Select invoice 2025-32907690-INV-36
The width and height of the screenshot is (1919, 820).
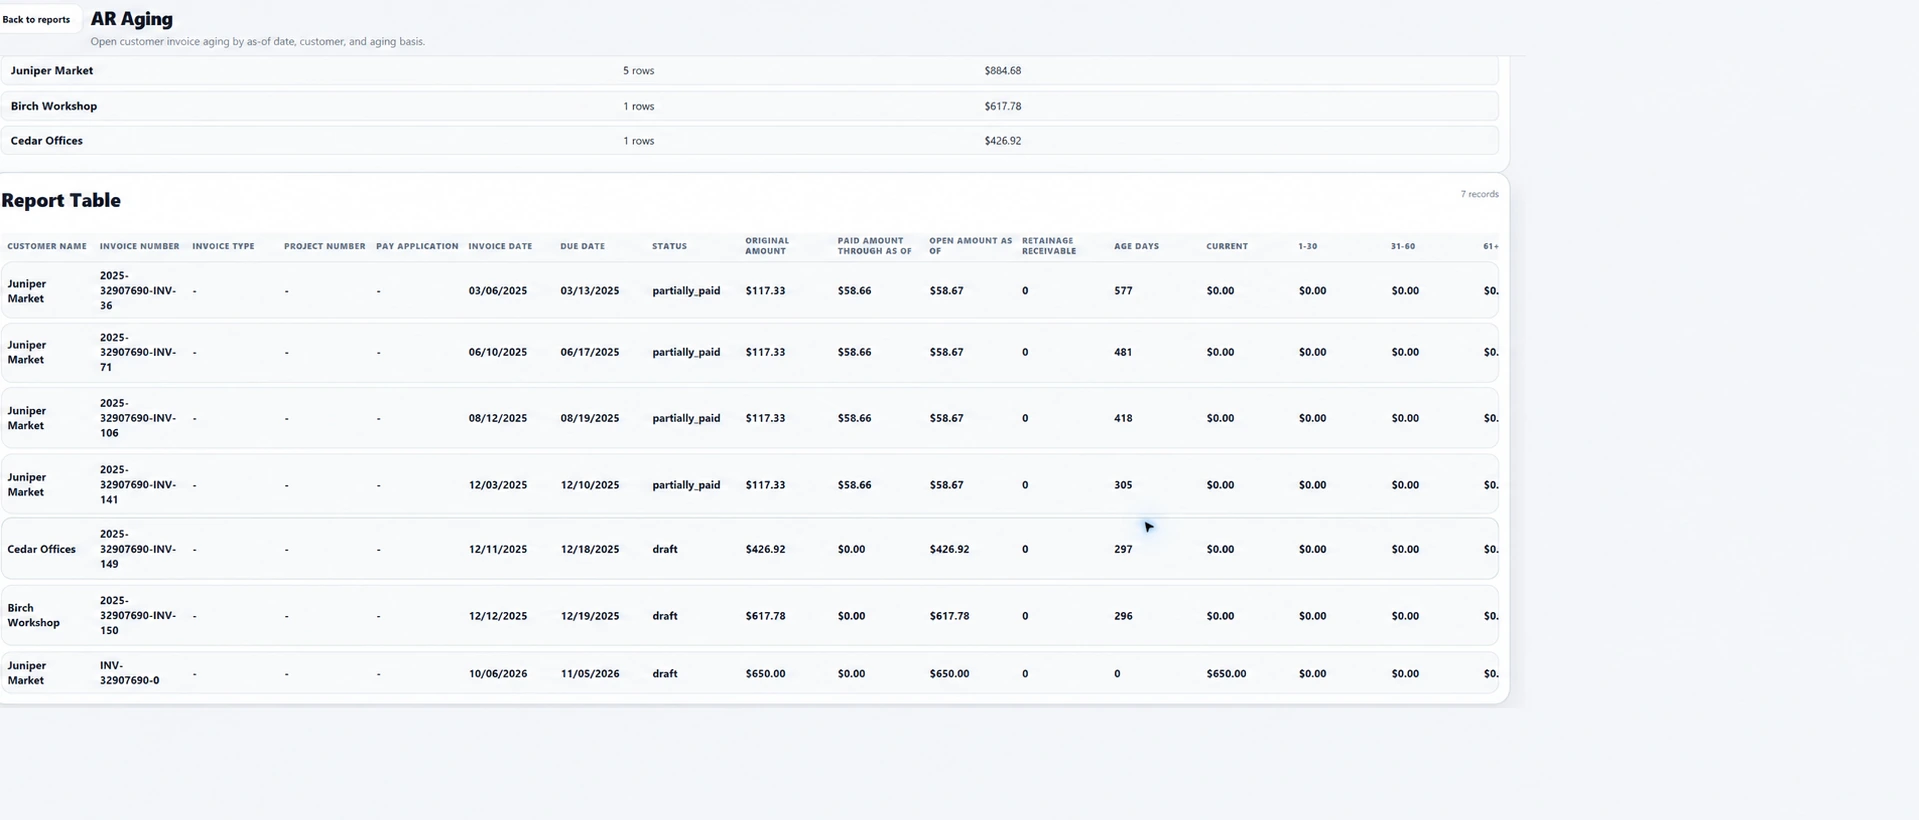138,291
